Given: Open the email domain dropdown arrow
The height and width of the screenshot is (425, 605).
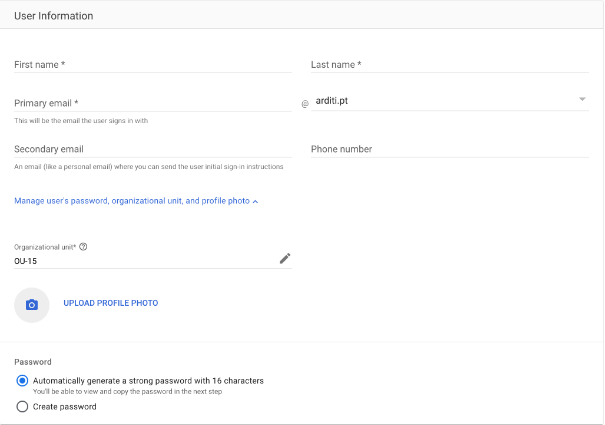Looking at the screenshot, I should tap(582, 100).
